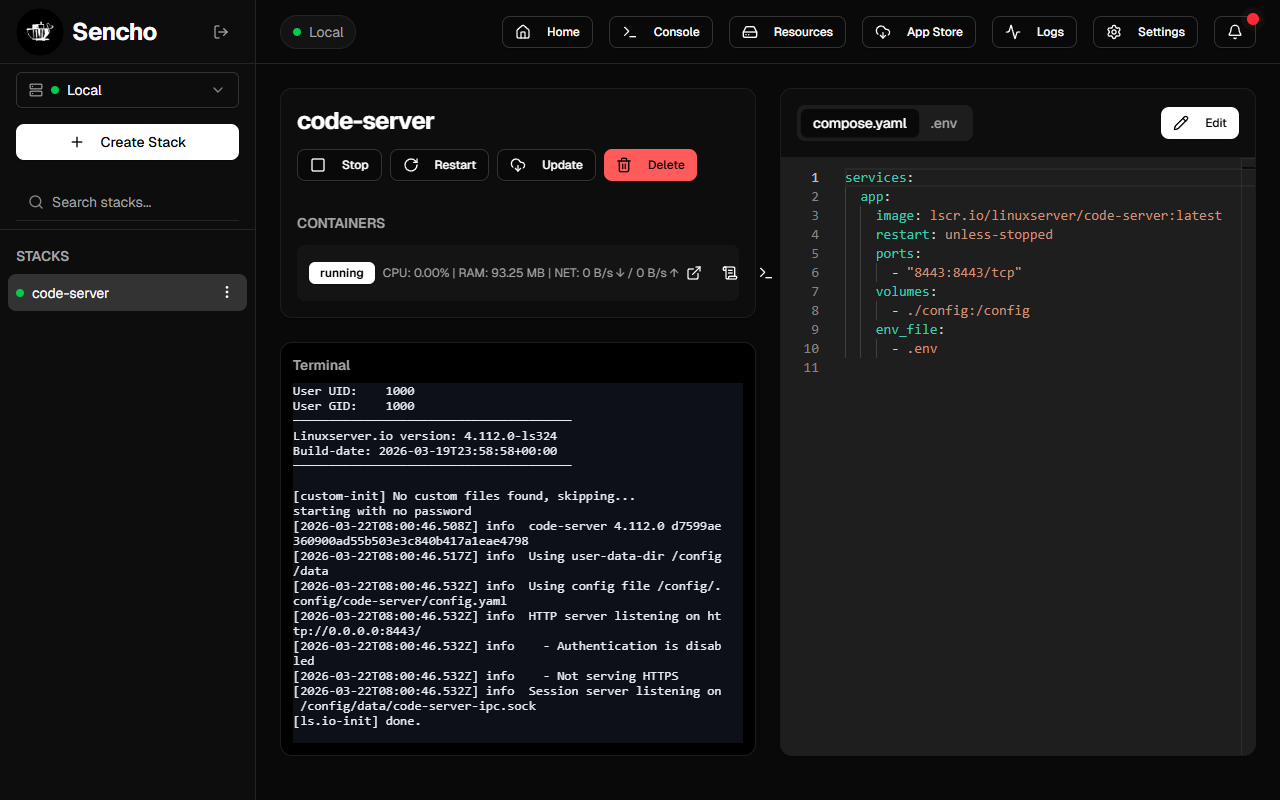Click the CONTAINERS section label
1280x800 pixels.
[341, 223]
